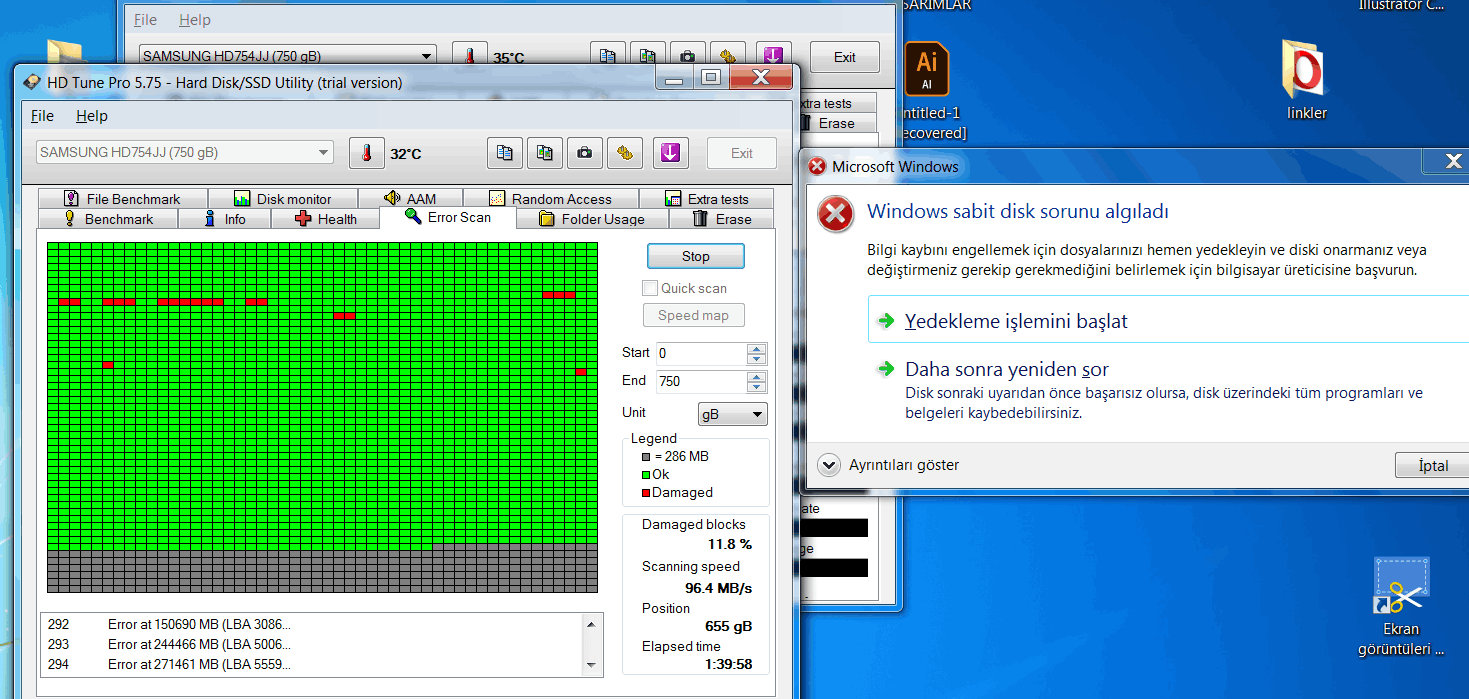This screenshot has height=699, width=1469.
Task: Open the Info tab
Action: (x=224, y=219)
